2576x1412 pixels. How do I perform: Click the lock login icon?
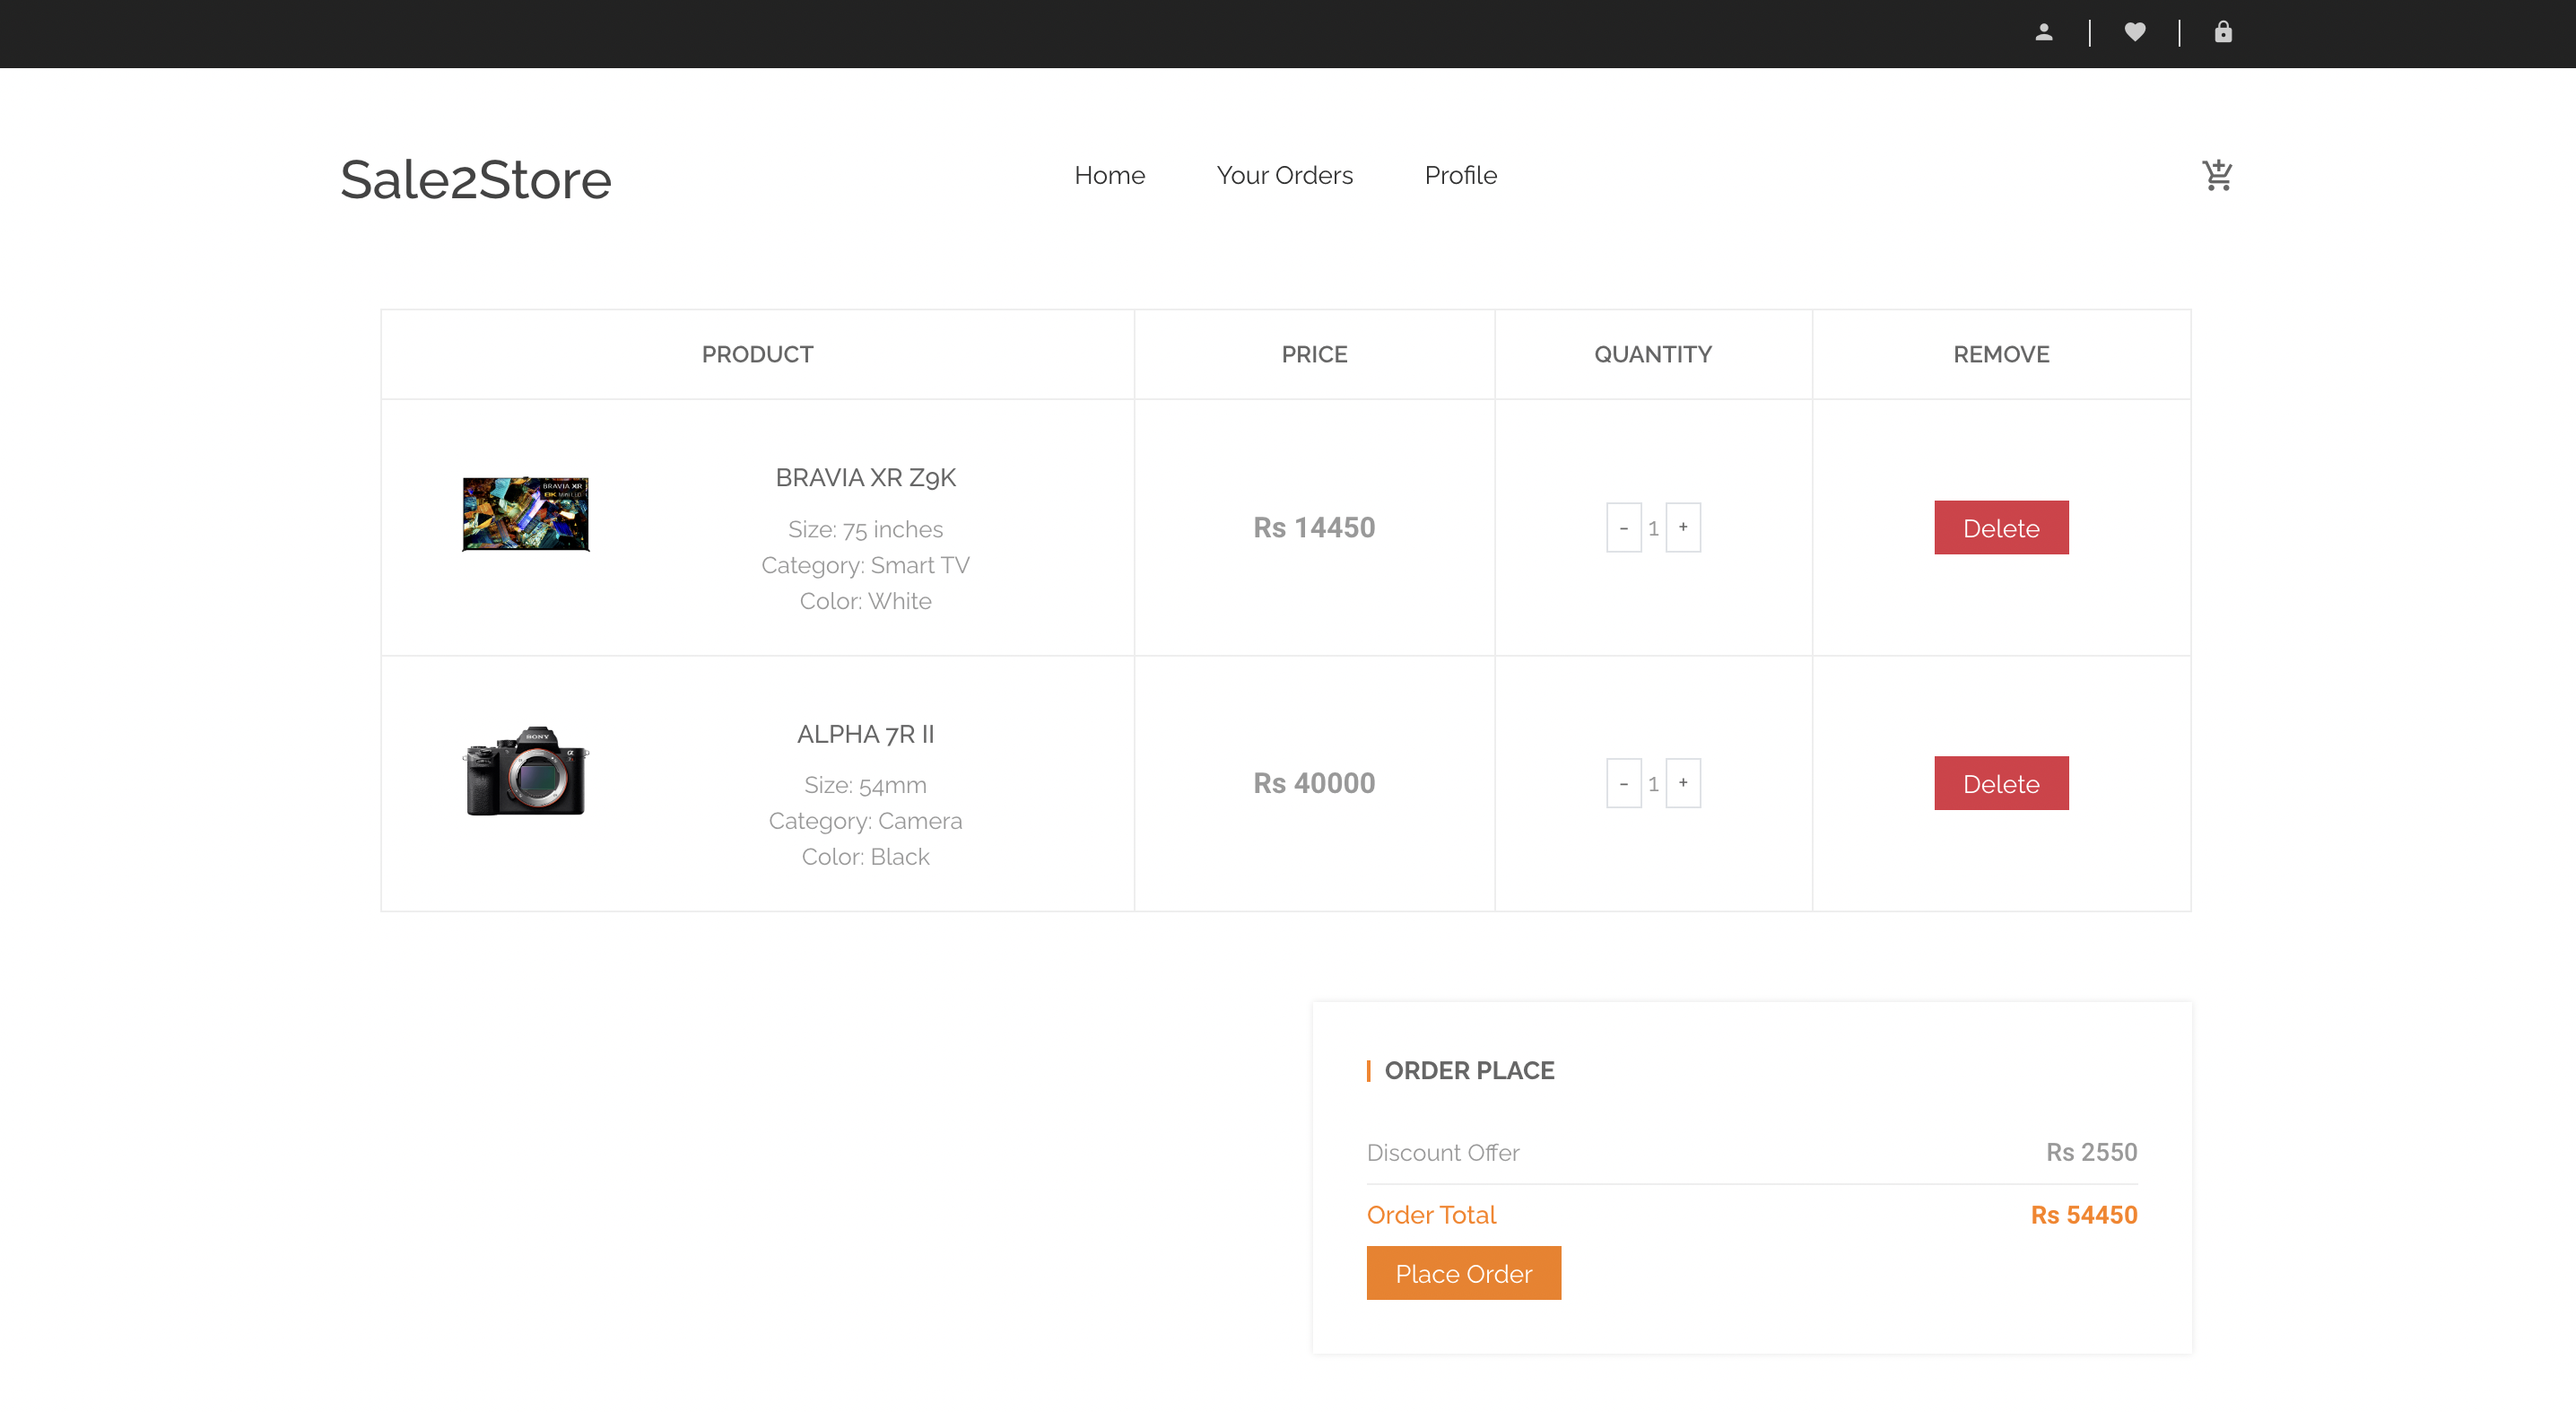pyautogui.click(x=2223, y=32)
